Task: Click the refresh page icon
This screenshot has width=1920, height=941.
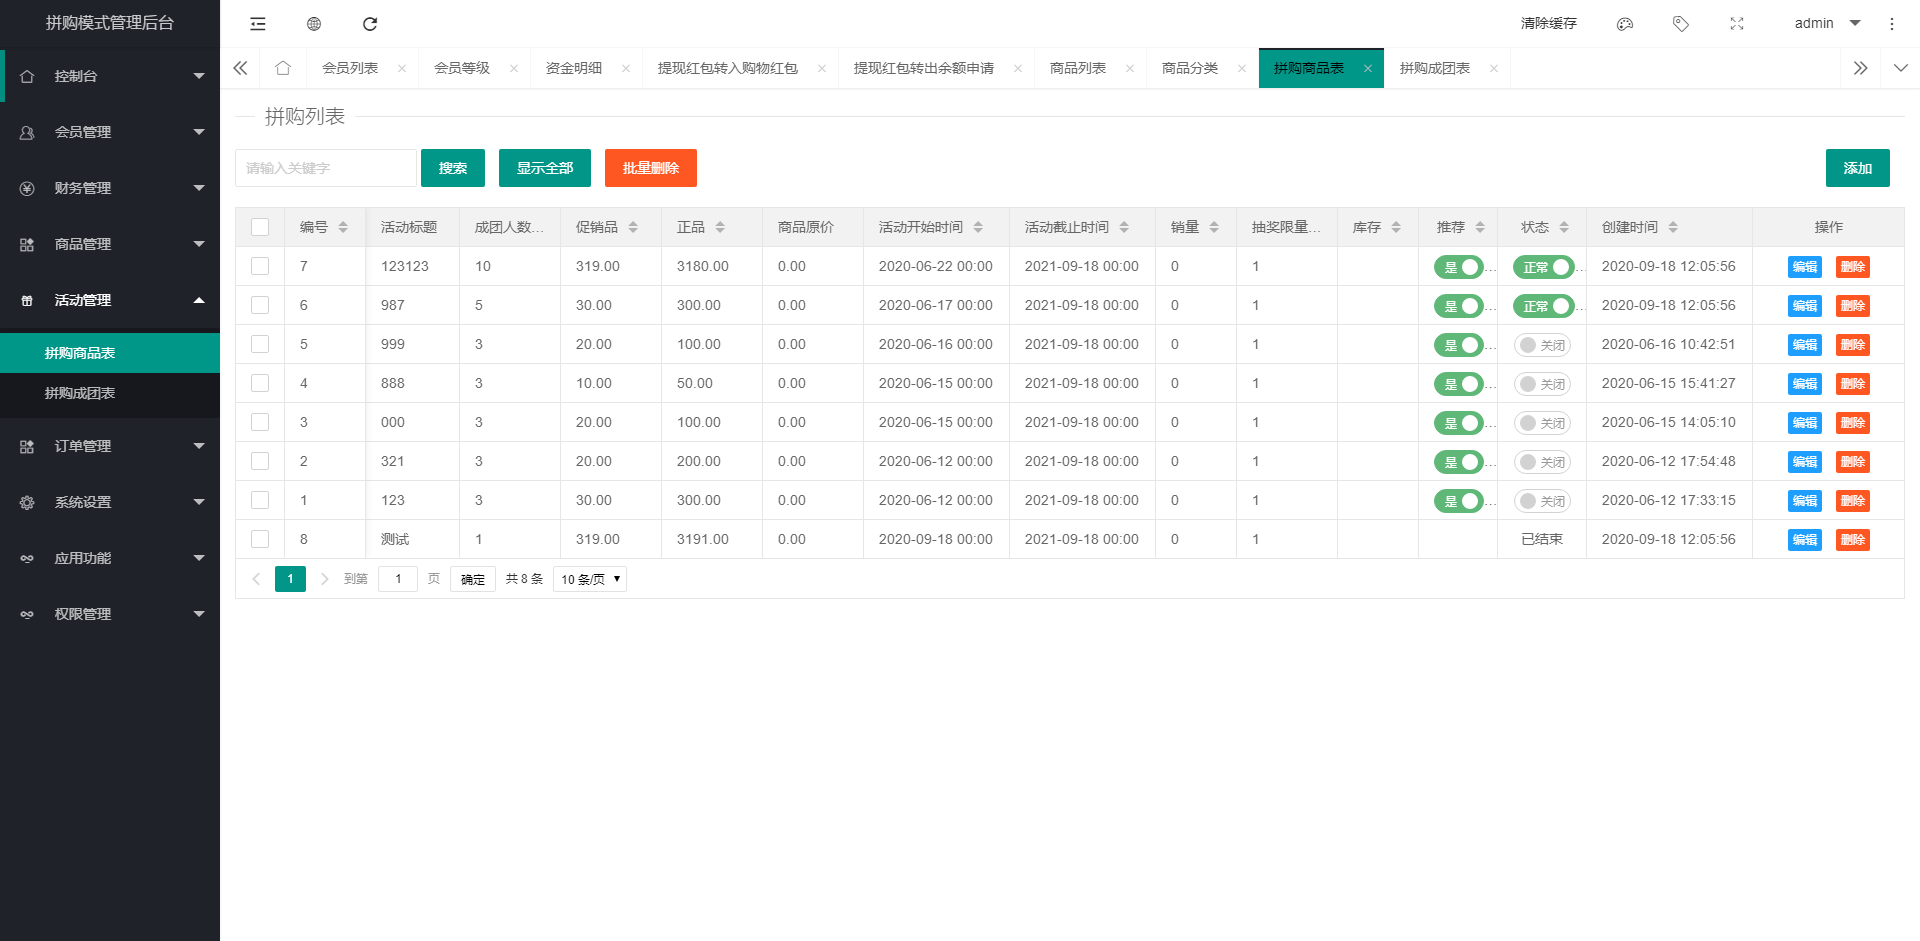Action: point(370,24)
